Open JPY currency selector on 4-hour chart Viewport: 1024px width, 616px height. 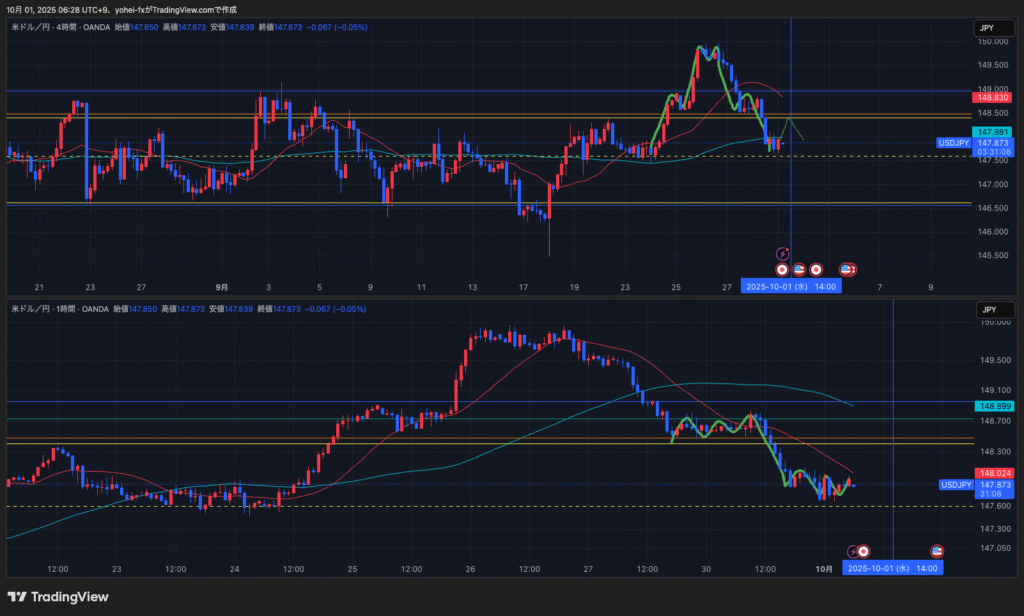(x=987, y=29)
